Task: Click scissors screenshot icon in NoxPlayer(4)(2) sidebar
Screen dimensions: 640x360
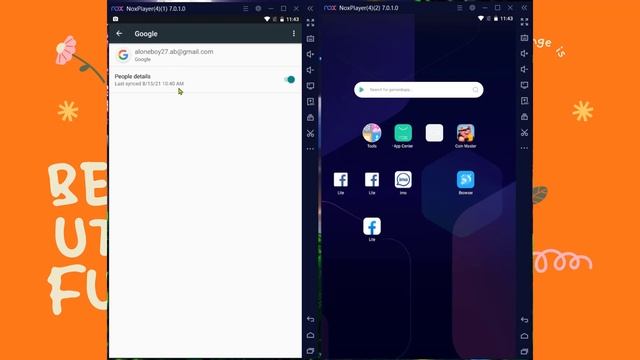Action: click(x=524, y=133)
